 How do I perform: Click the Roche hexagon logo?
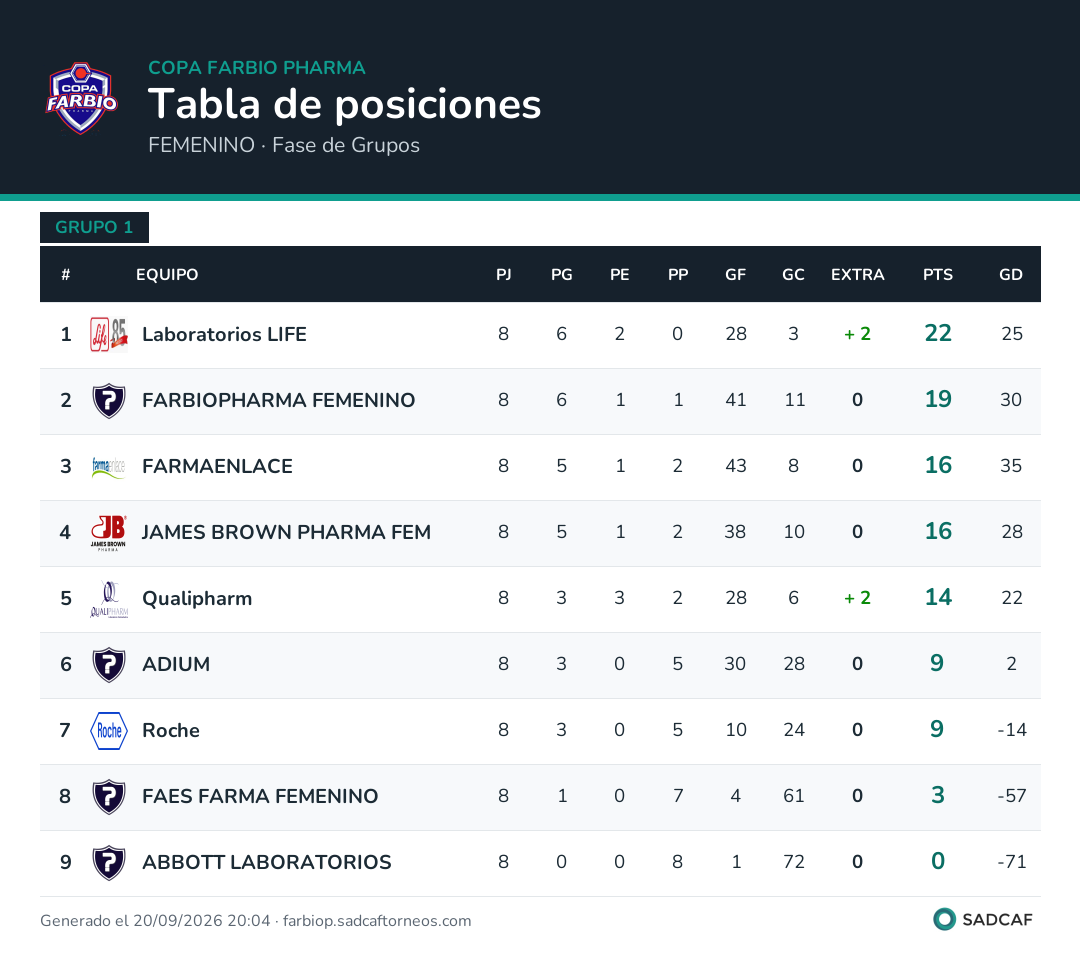pos(109,730)
